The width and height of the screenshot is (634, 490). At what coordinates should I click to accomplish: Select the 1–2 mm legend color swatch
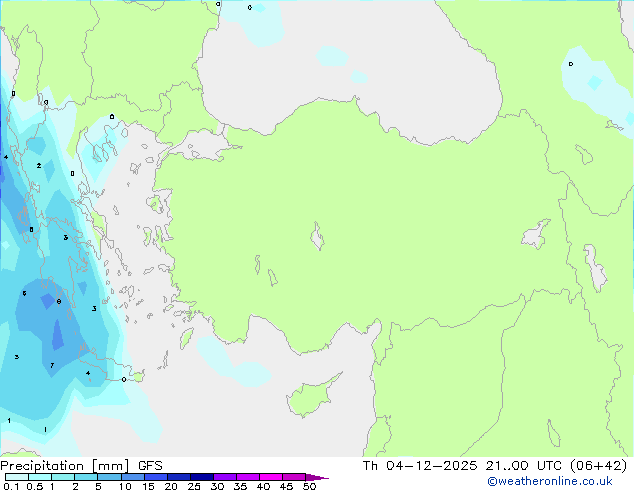(x=63, y=477)
